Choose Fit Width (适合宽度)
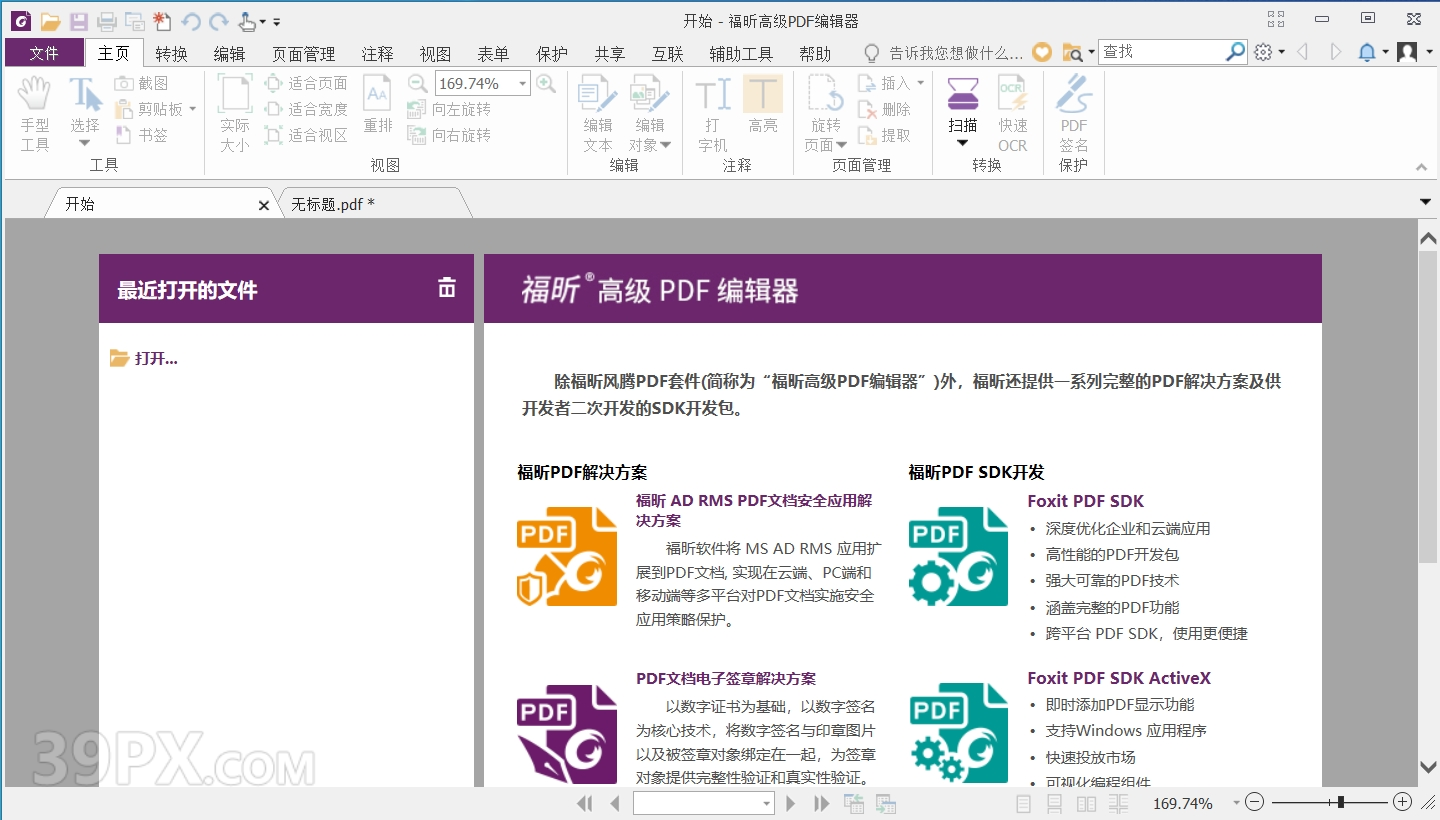Viewport: 1440px width, 820px height. click(x=306, y=109)
